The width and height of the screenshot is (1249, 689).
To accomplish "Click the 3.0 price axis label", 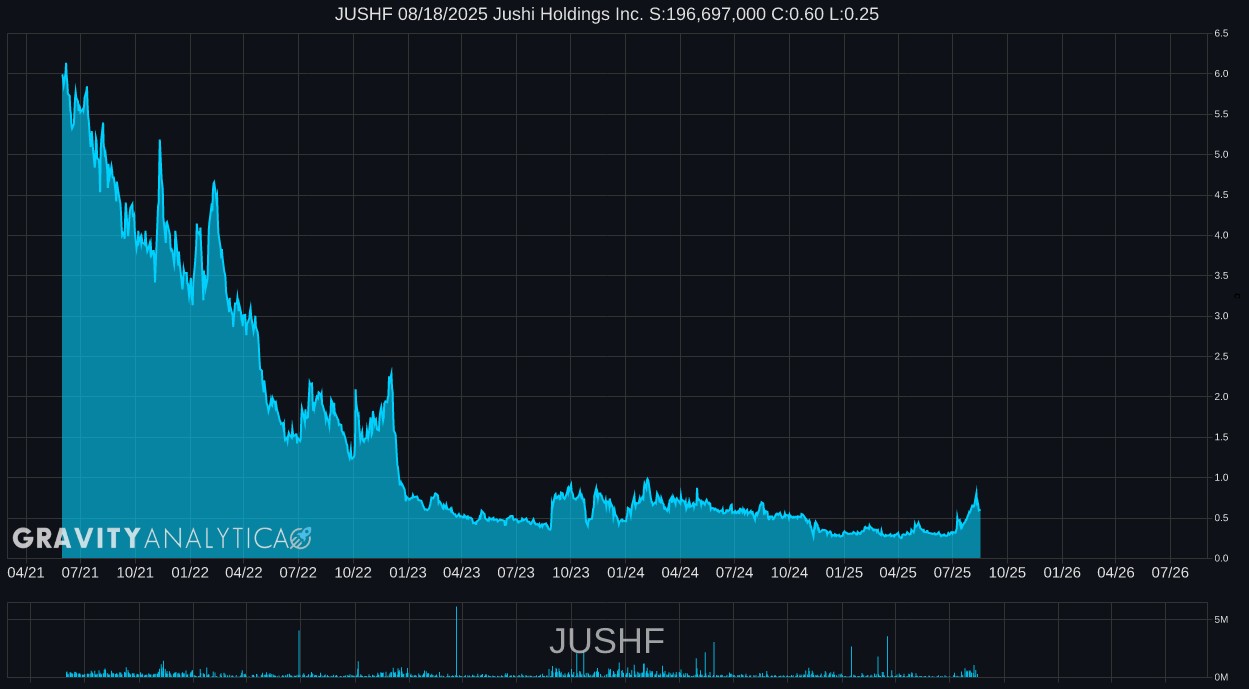I will click(1221, 316).
